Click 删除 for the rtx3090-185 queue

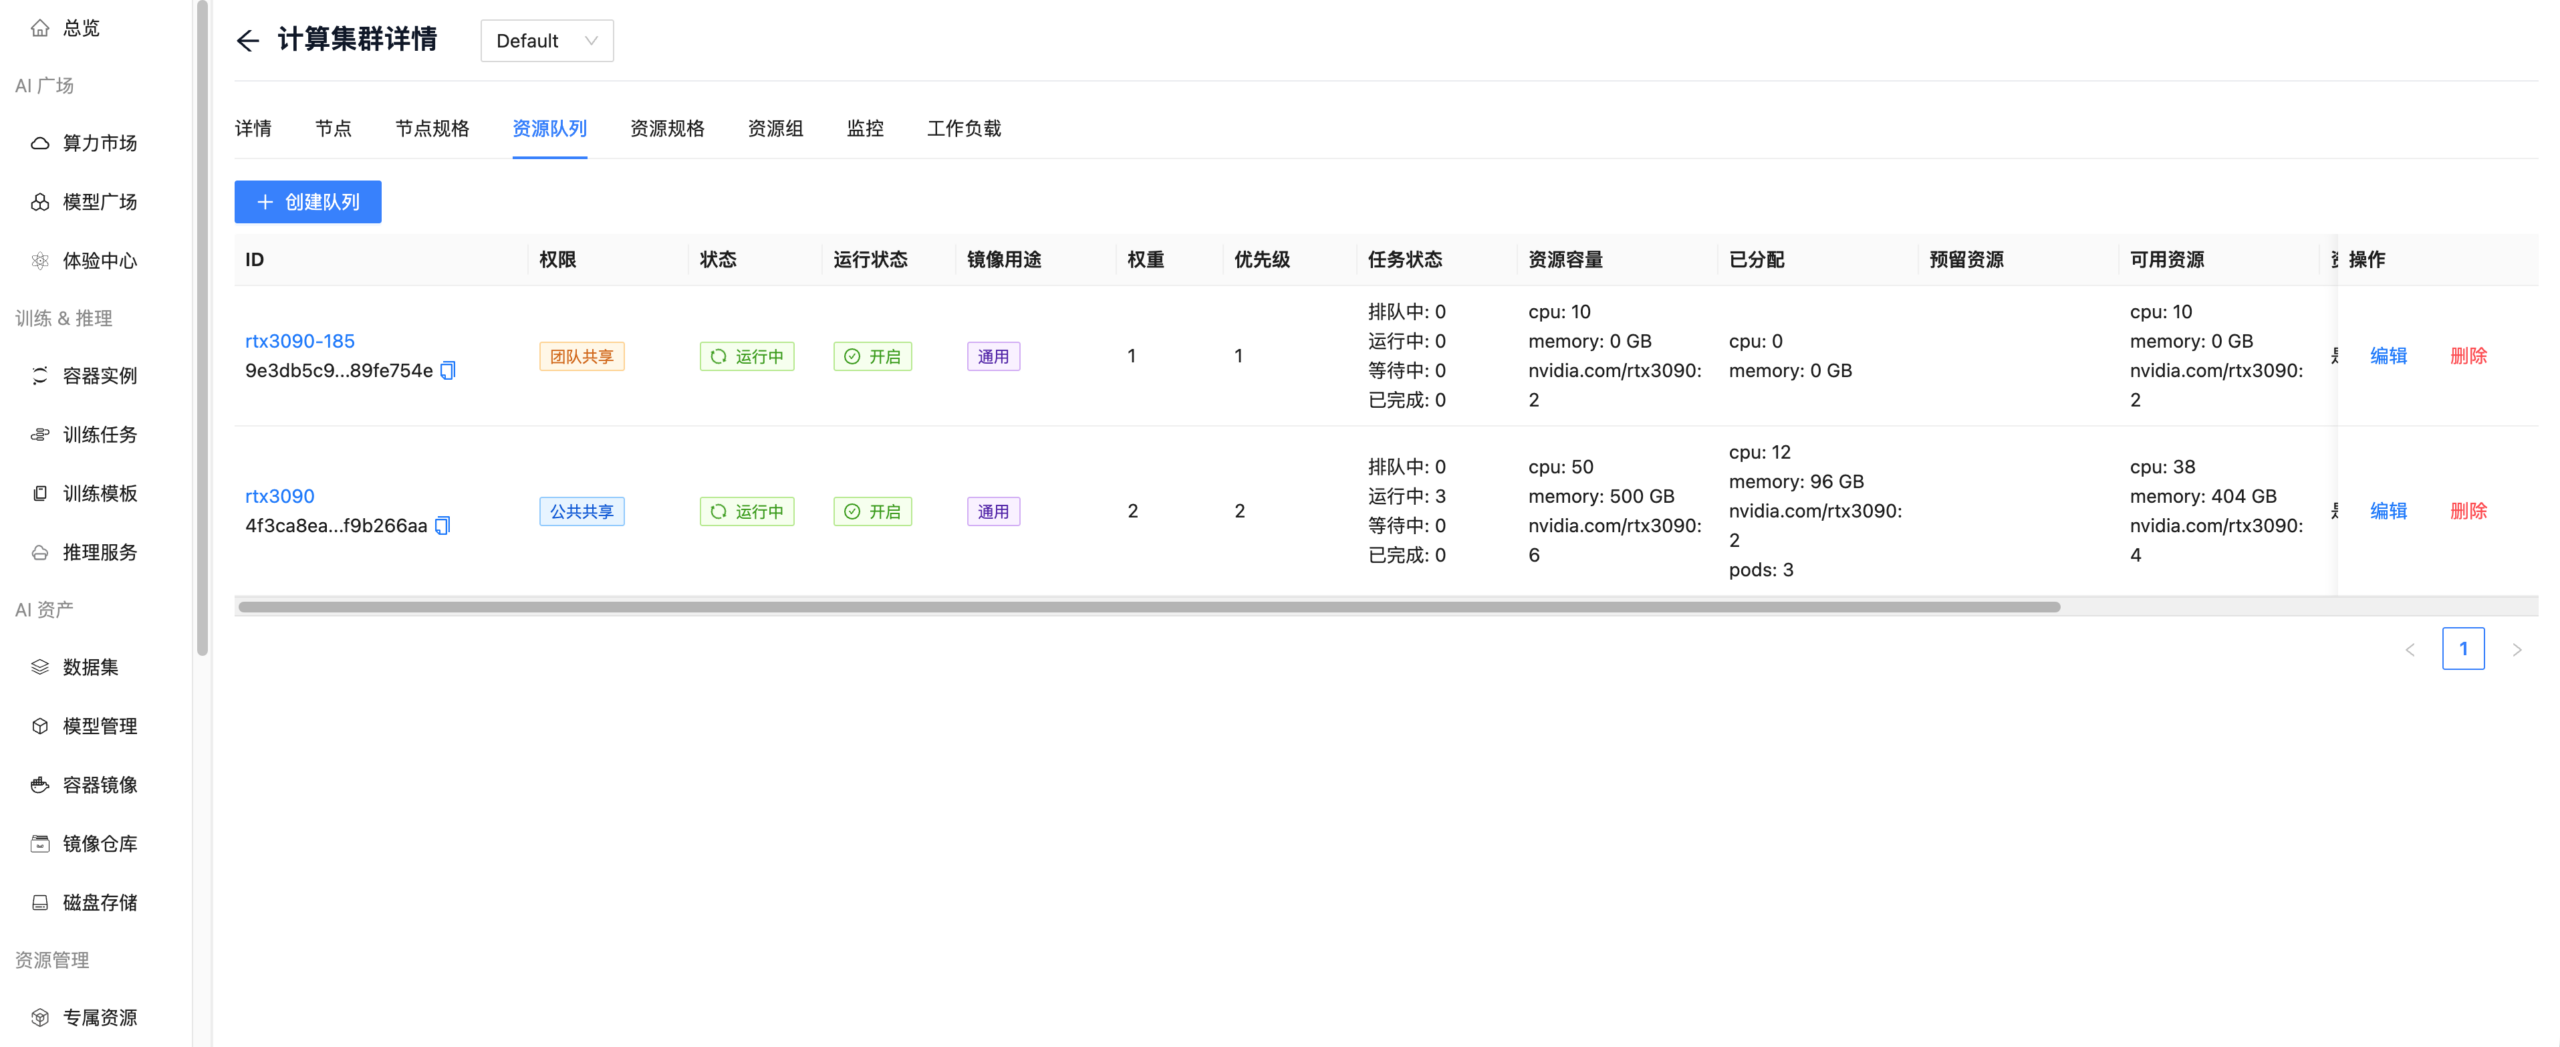2468,356
